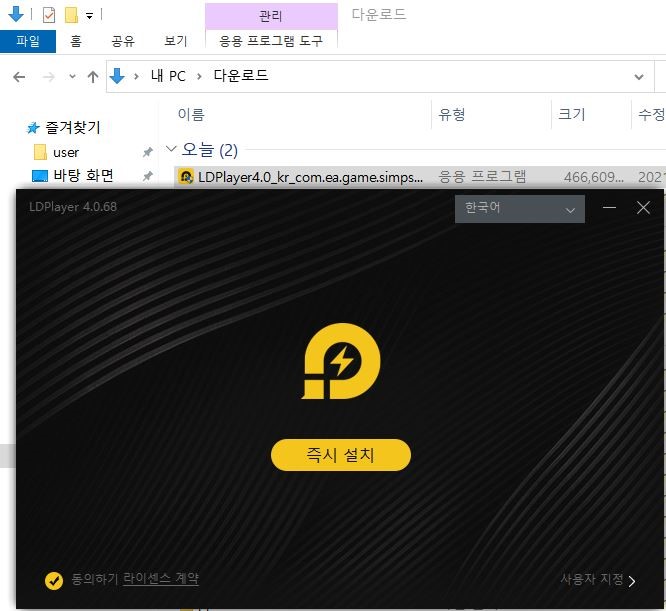This screenshot has height=611, width=666.
Task: Click the LDPlayer installer file icon
Action: click(186, 177)
